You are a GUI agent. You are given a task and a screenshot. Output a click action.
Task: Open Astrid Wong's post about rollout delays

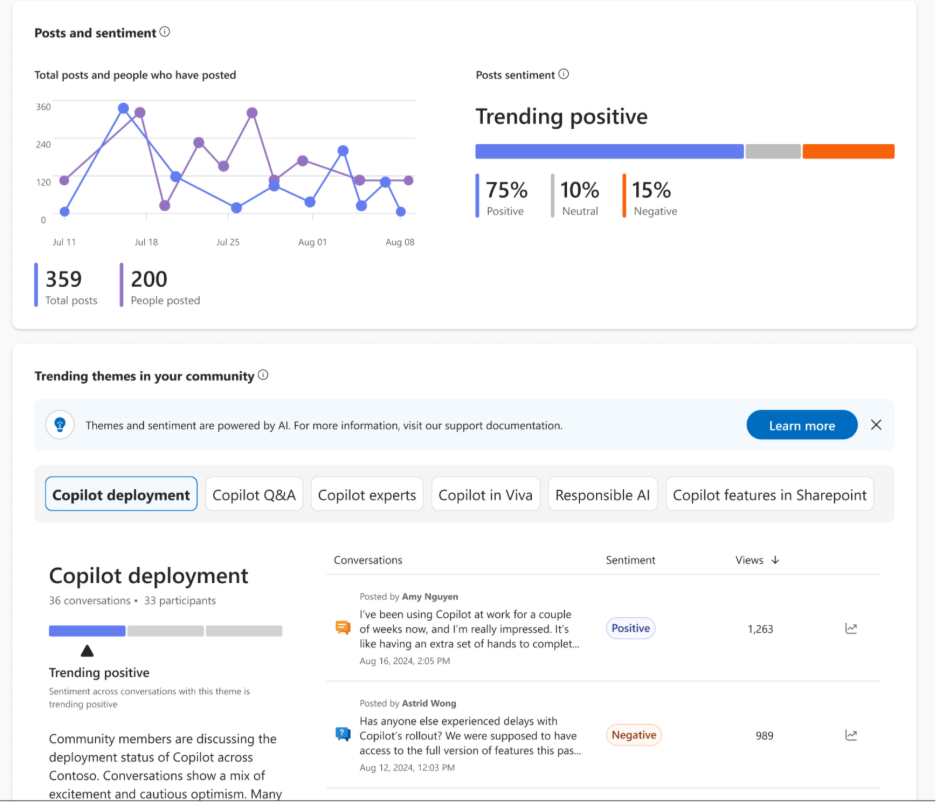470,736
